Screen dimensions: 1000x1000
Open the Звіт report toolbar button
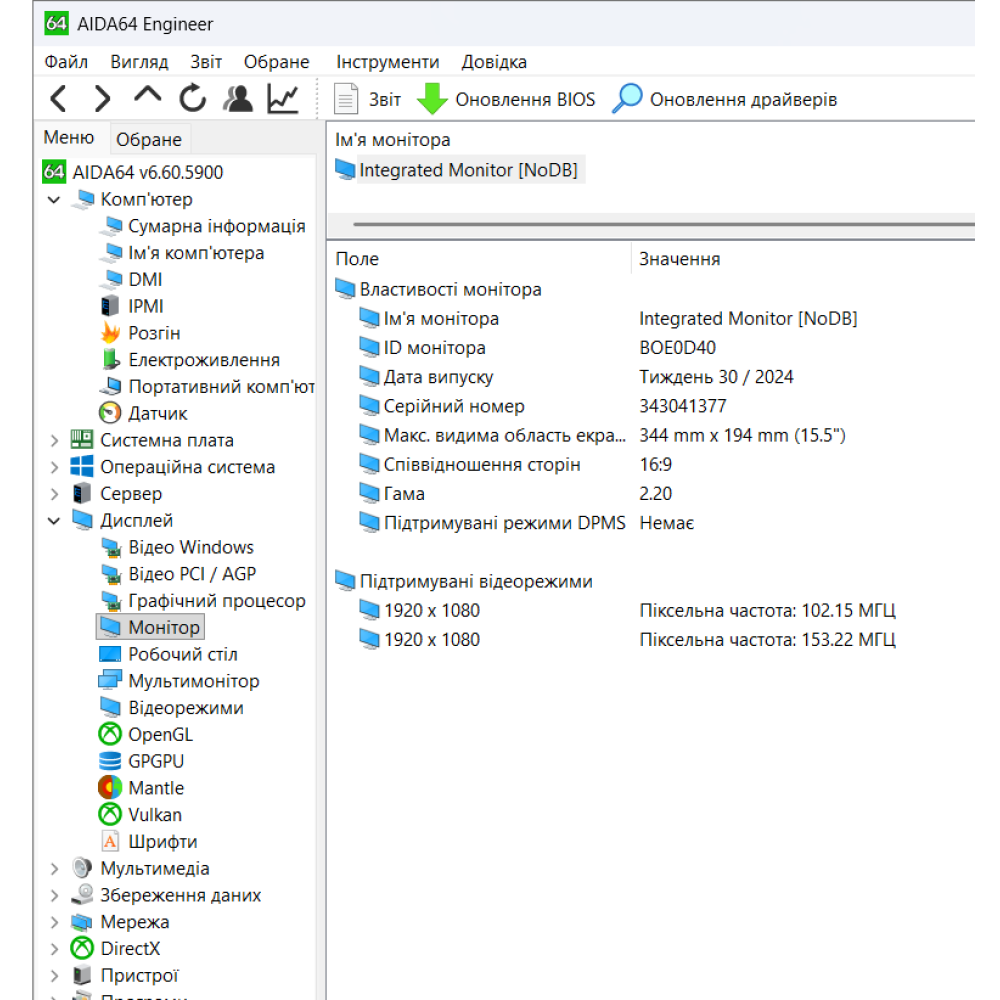pyautogui.click(x=367, y=99)
